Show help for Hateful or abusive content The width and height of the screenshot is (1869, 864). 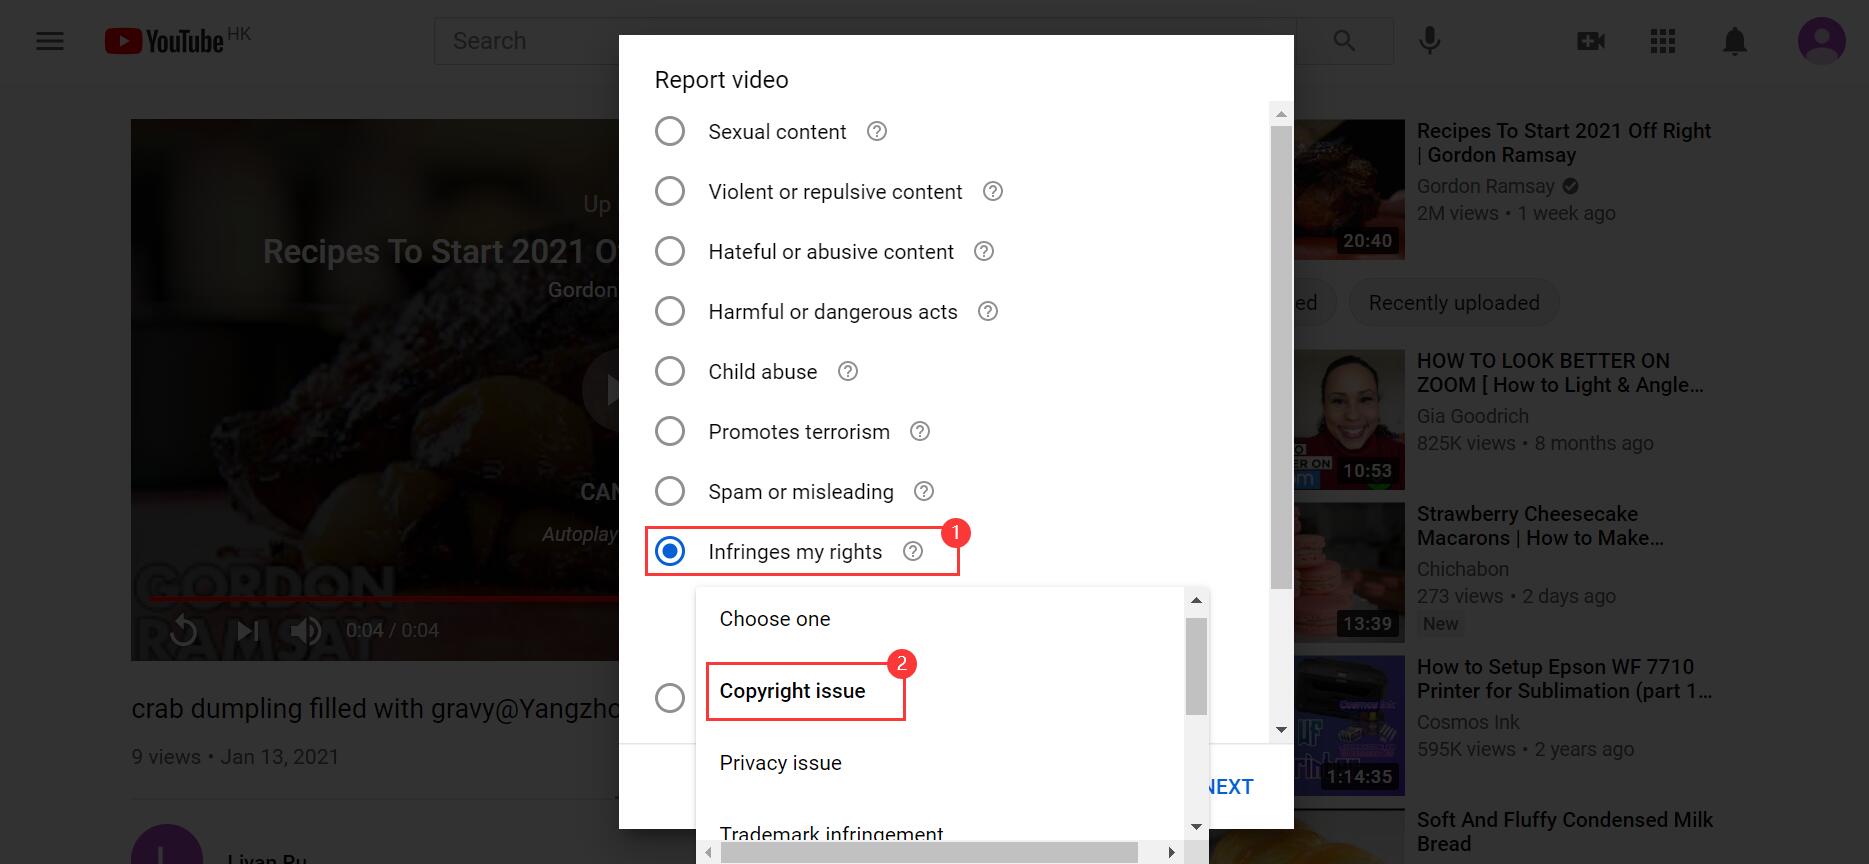point(984,251)
